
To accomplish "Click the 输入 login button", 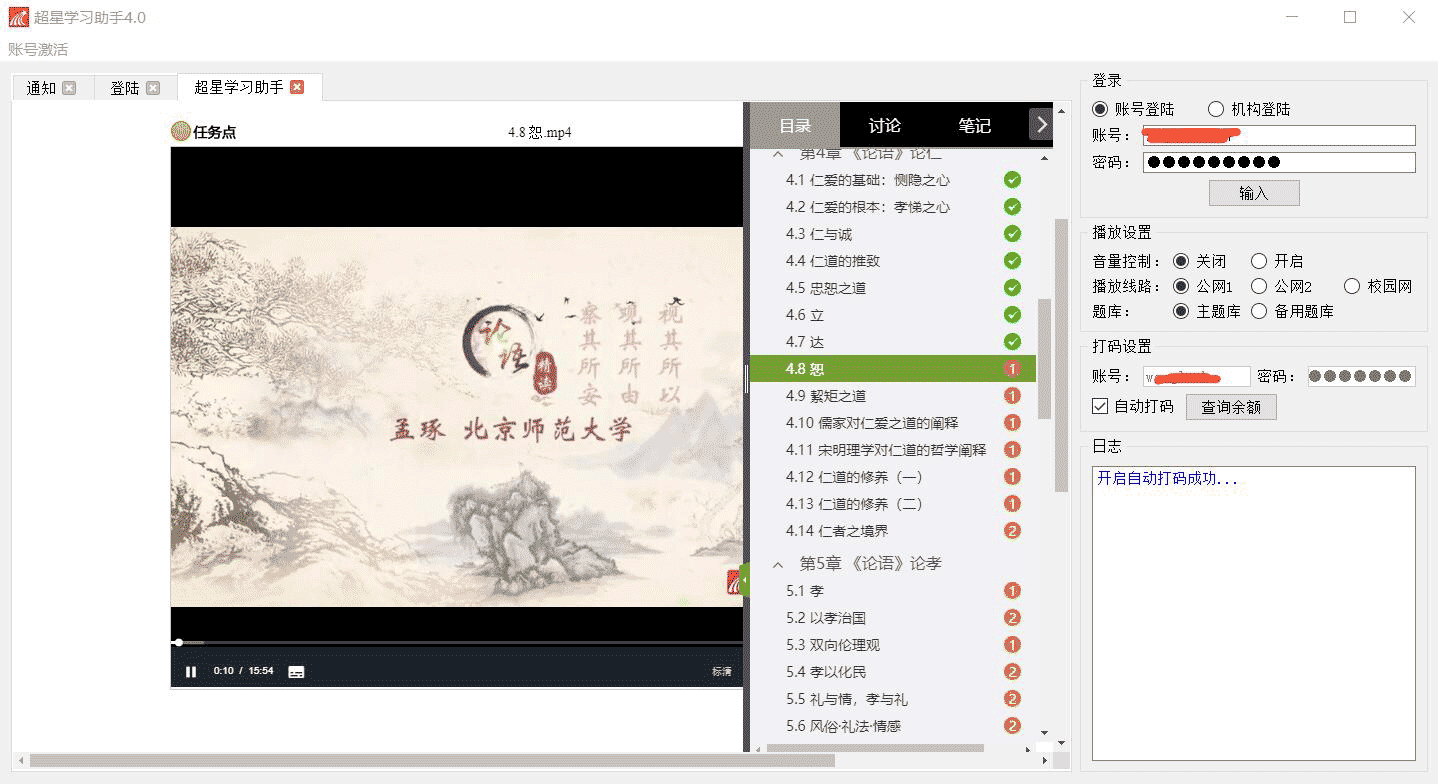I will click(1254, 193).
